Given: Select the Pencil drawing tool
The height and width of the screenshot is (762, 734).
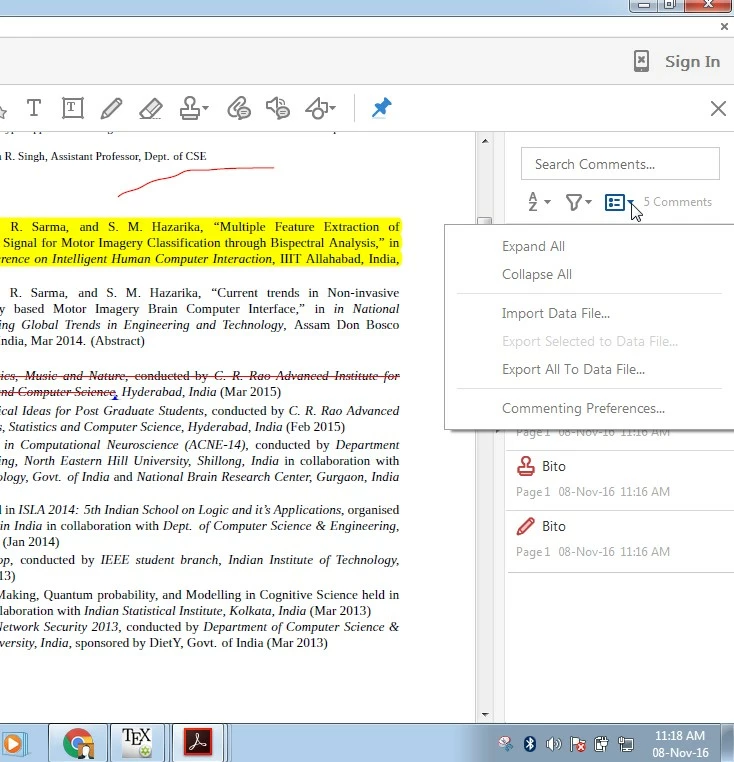Looking at the screenshot, I should [x=111, y=108].
